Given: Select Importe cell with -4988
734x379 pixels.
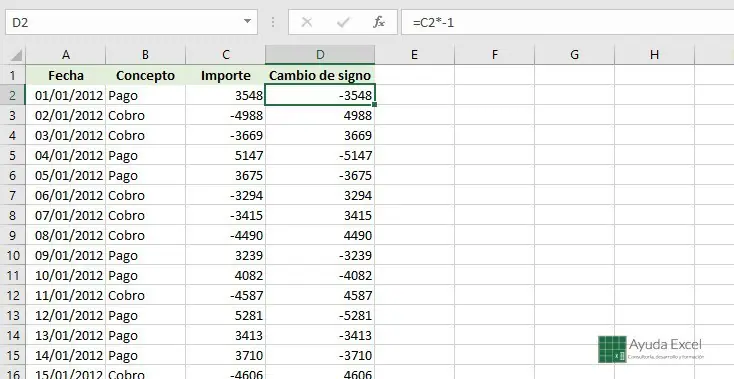Looking at the screenshot, I should click(226, 115).
